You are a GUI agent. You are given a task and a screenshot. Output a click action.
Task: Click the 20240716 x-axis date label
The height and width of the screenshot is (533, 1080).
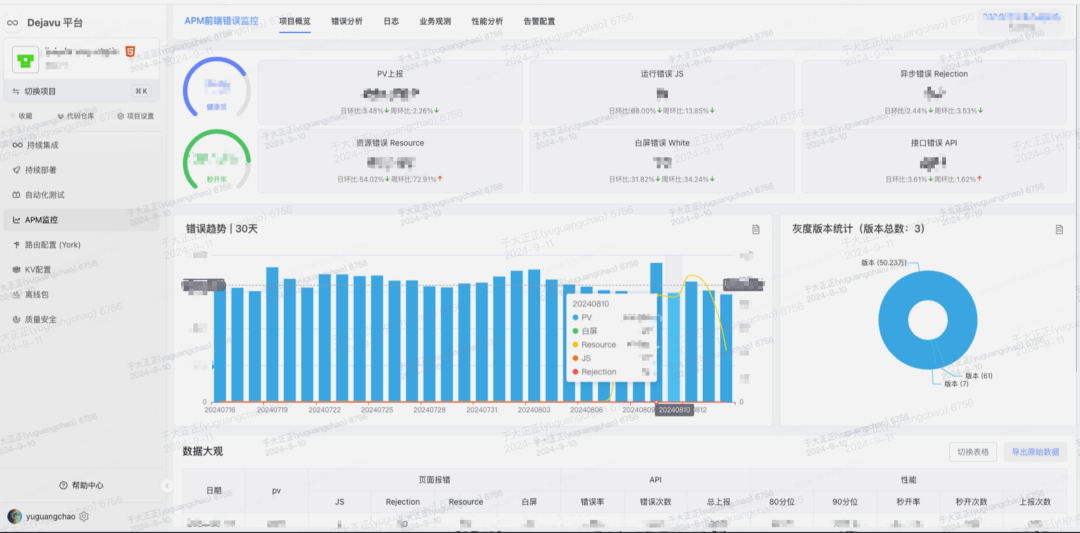click(220, 410)
